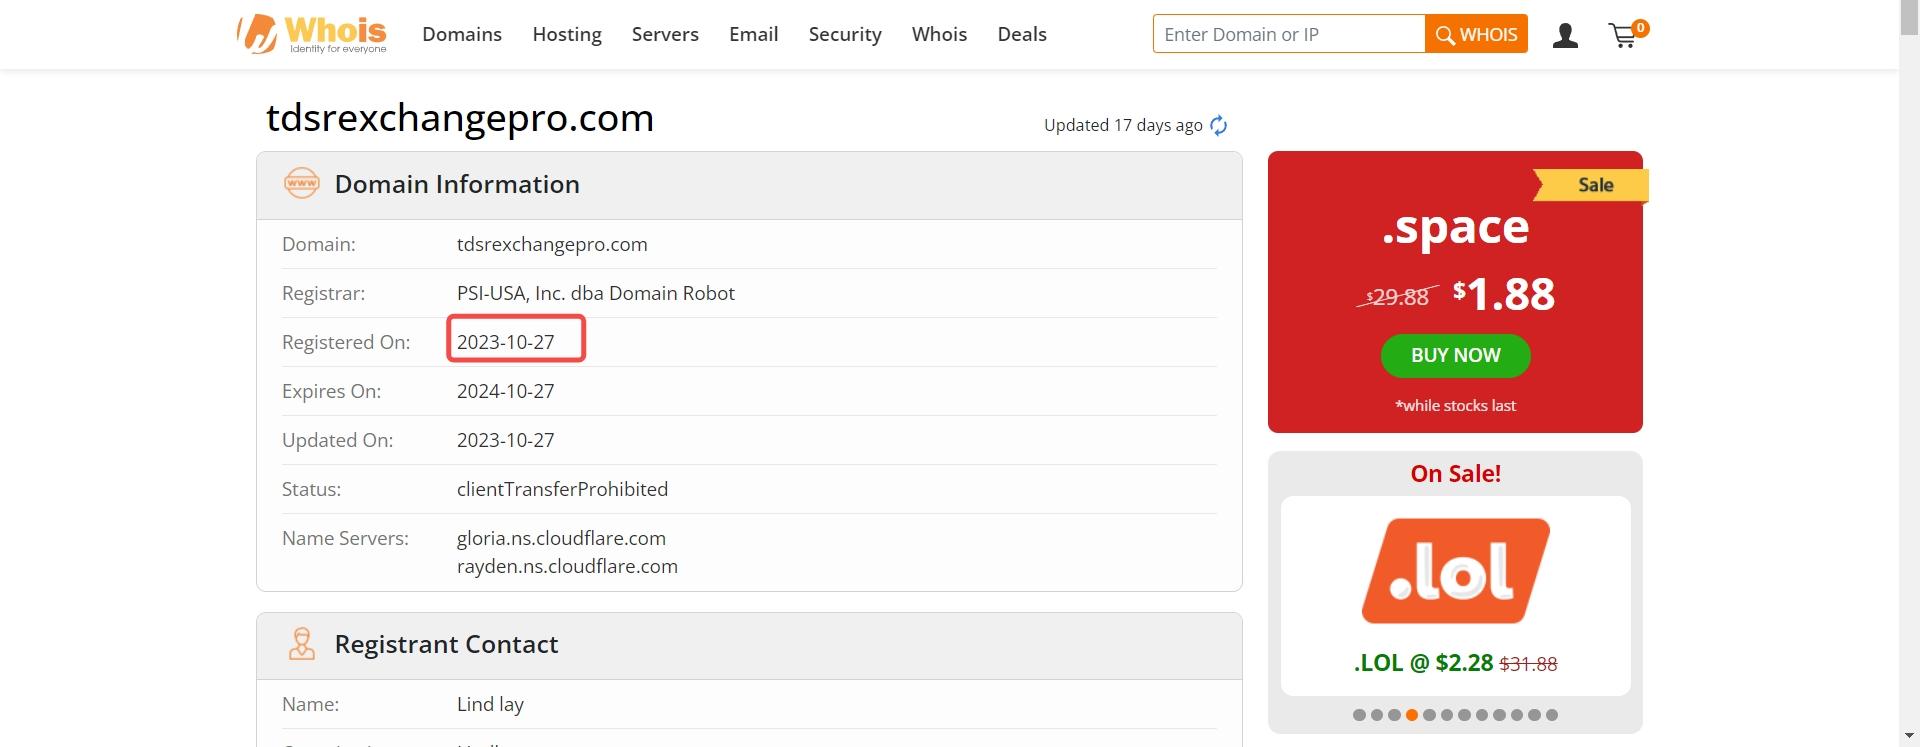Click the Registrant Contact person icon

[301, 644]
